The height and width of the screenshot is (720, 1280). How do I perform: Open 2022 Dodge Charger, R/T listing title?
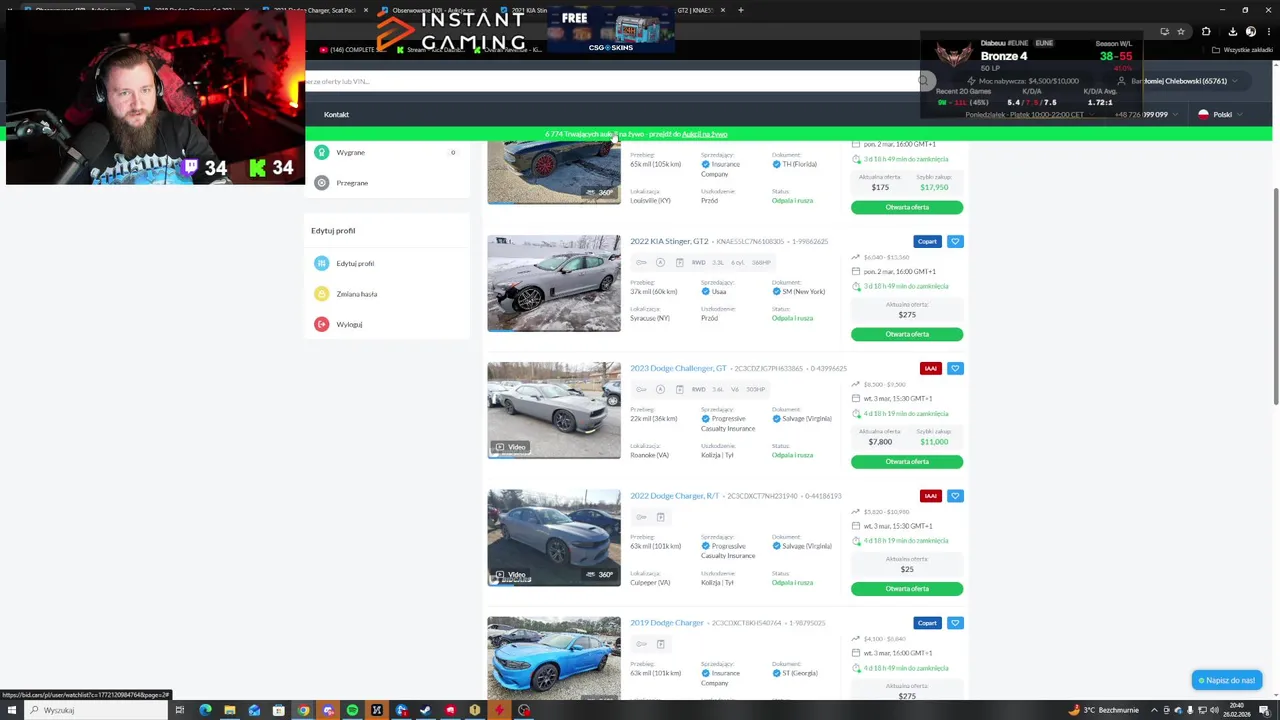(674, 495)
